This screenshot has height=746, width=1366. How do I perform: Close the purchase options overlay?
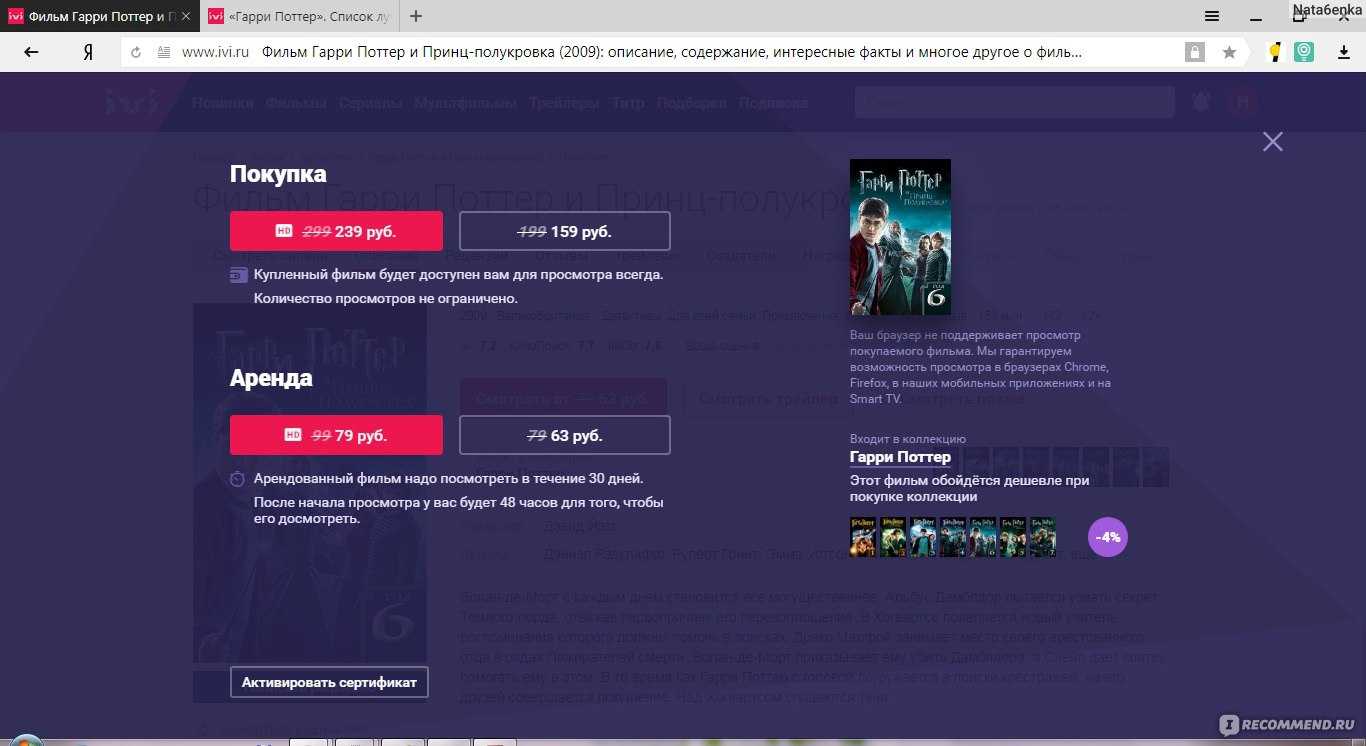(x=1272, y=142)
